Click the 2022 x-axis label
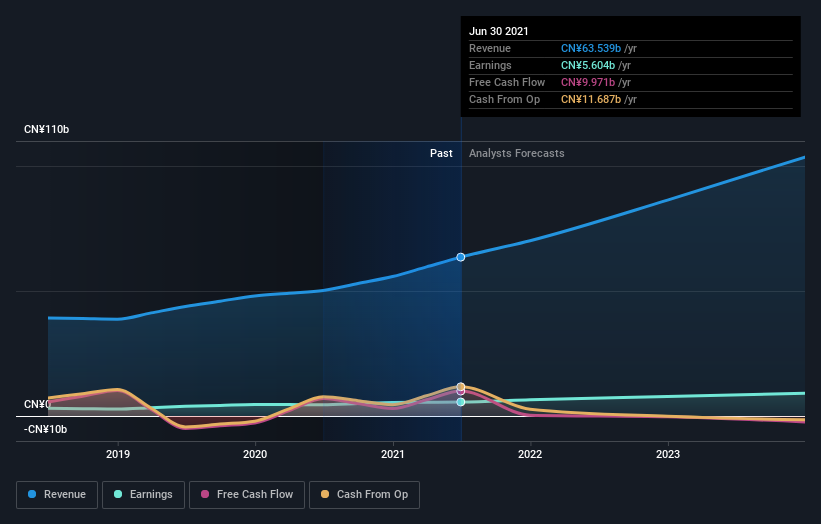 tap(530, 454)
